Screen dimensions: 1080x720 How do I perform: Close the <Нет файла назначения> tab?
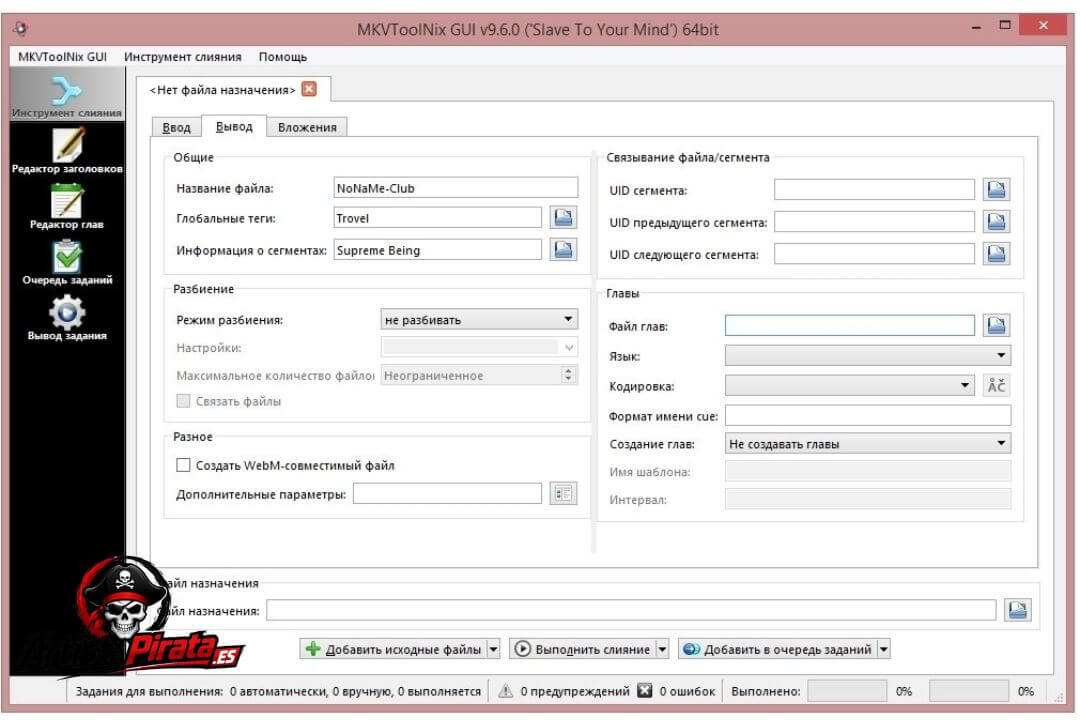pyautogui.click(x=309, y=90)
